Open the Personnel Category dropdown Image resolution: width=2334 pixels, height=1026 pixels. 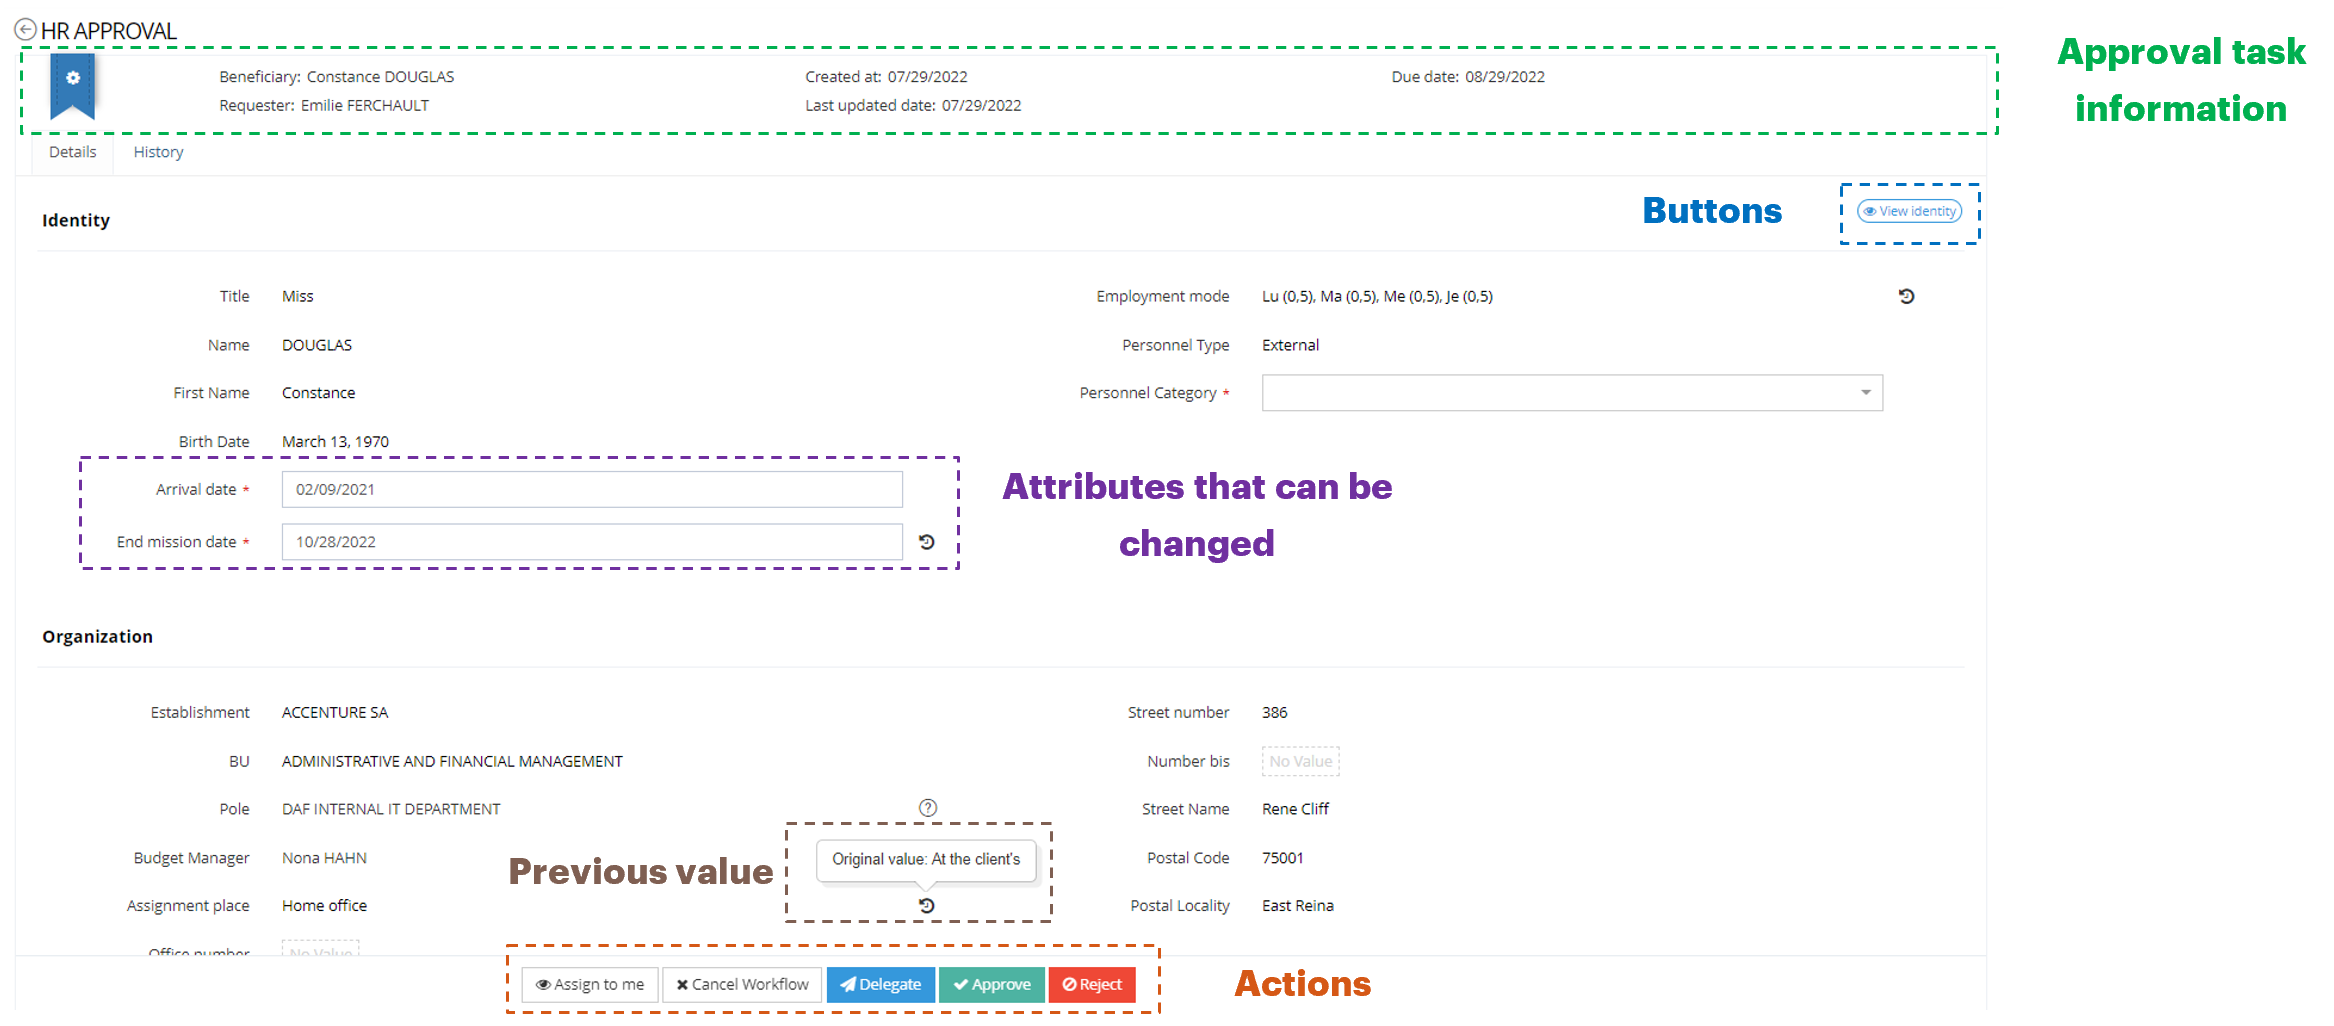[1571, 393]
